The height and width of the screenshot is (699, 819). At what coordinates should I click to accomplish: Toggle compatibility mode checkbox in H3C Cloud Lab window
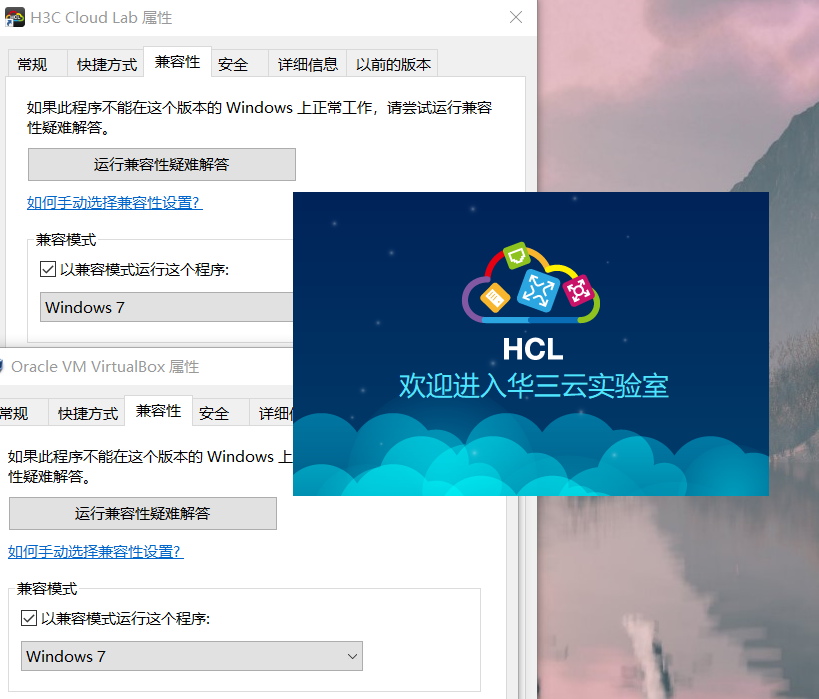click(x=48, y=270)
